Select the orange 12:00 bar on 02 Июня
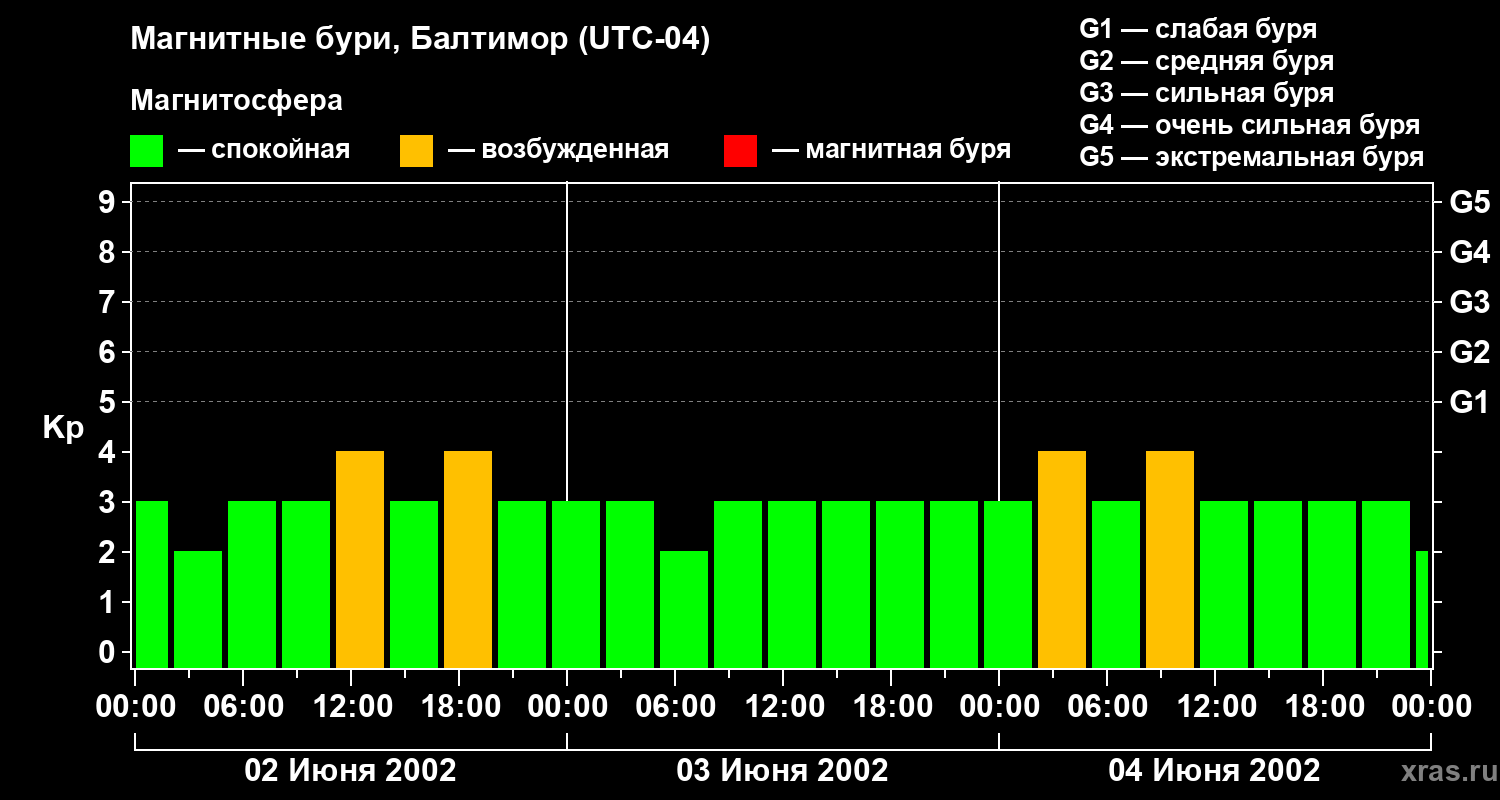This screenshot has width=1500, height=800. tap(360, 560)
